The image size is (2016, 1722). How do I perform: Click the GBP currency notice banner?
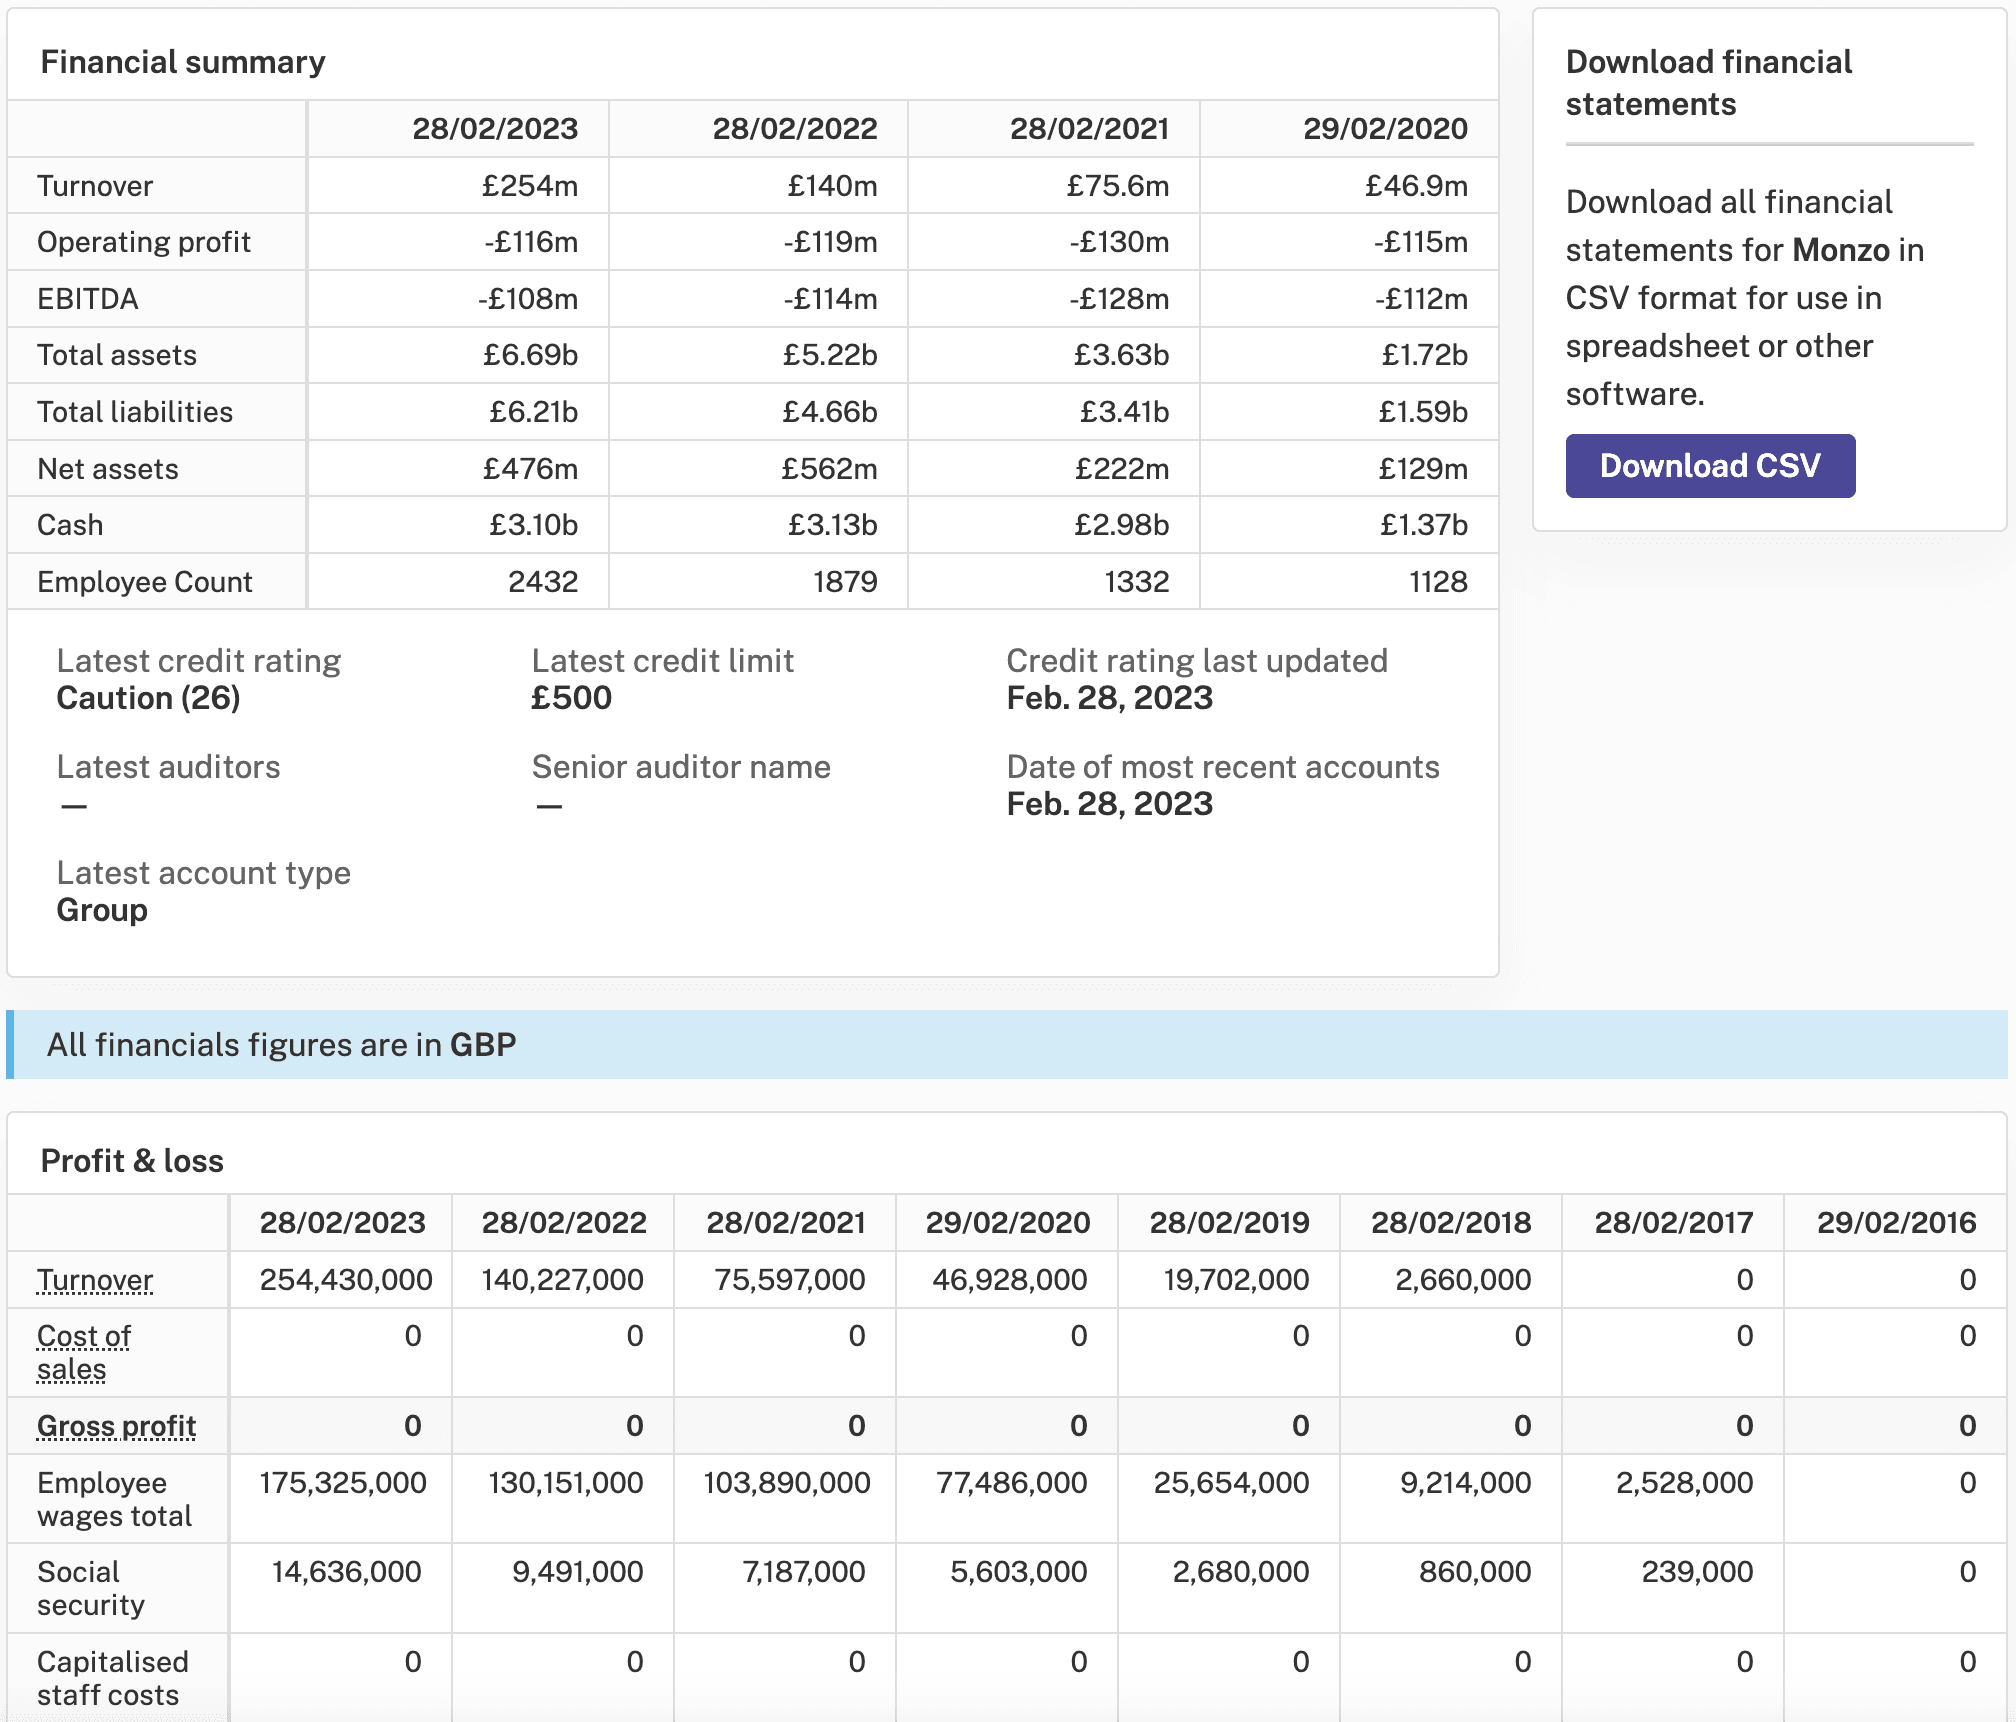pos(1007,1045)
